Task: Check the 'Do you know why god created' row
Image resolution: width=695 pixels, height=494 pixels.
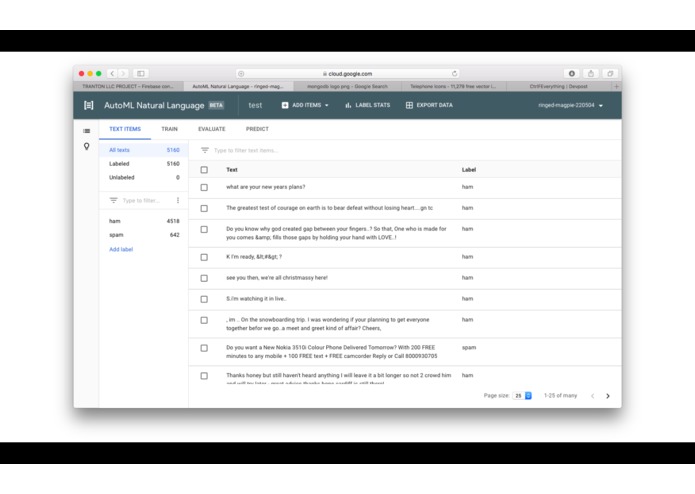Action: (x=204, y=229)
